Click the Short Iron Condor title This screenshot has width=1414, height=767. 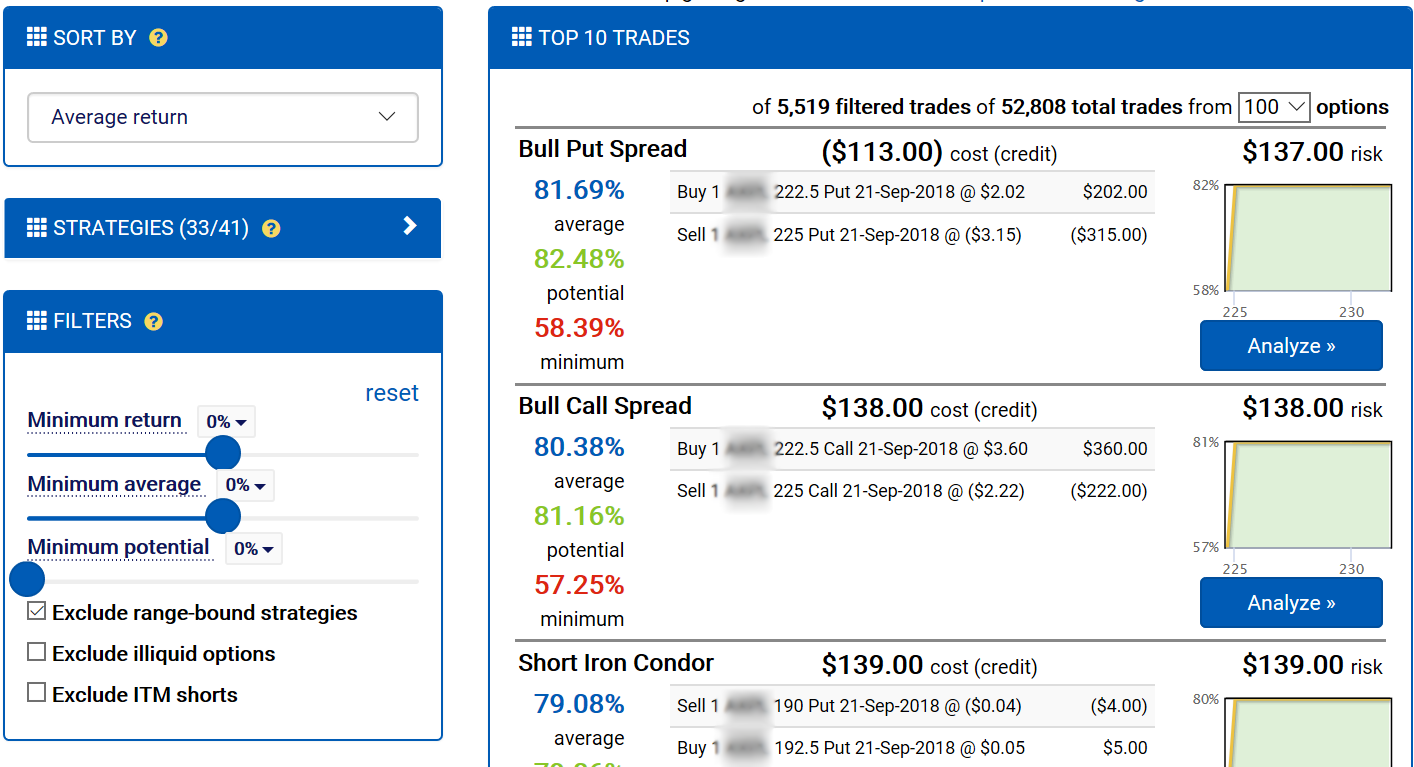click(616, 663)
